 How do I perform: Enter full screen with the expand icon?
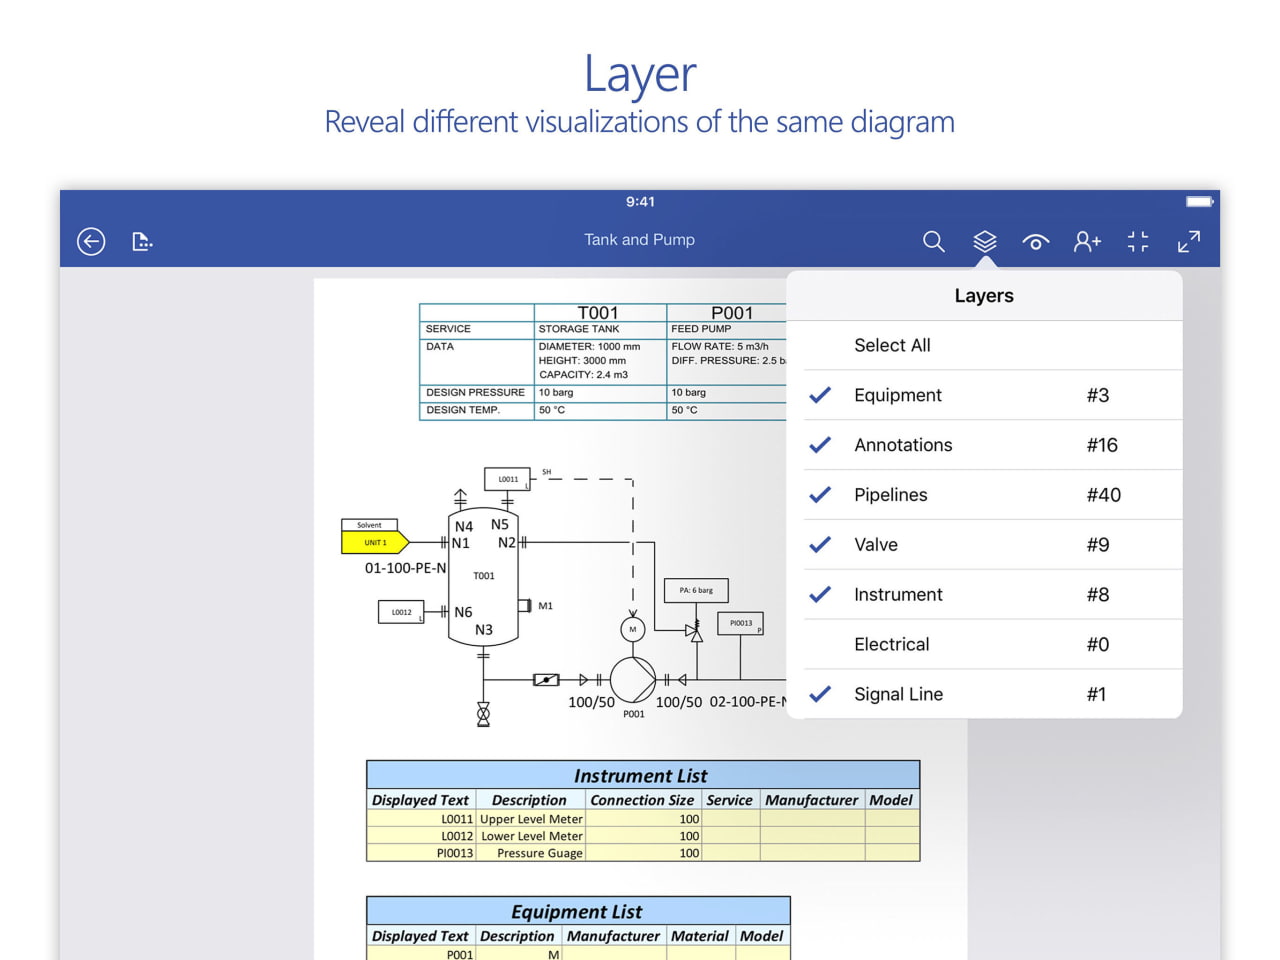(1189, 241)
